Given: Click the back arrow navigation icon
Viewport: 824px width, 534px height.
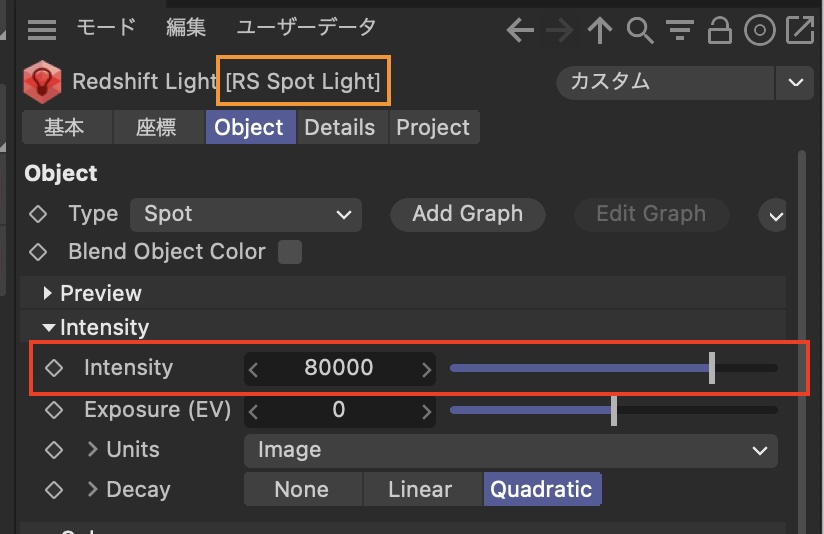Looking at the screenshot, I should 520,31.
